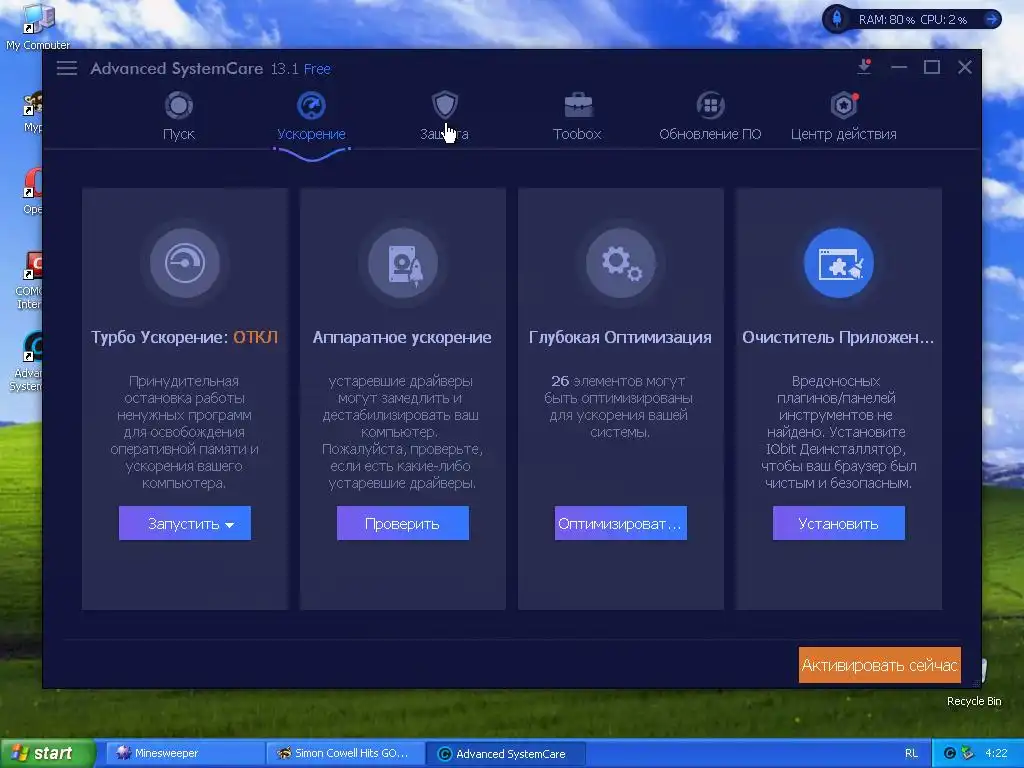Click the download notification icon in title bar

pos(865,67)
